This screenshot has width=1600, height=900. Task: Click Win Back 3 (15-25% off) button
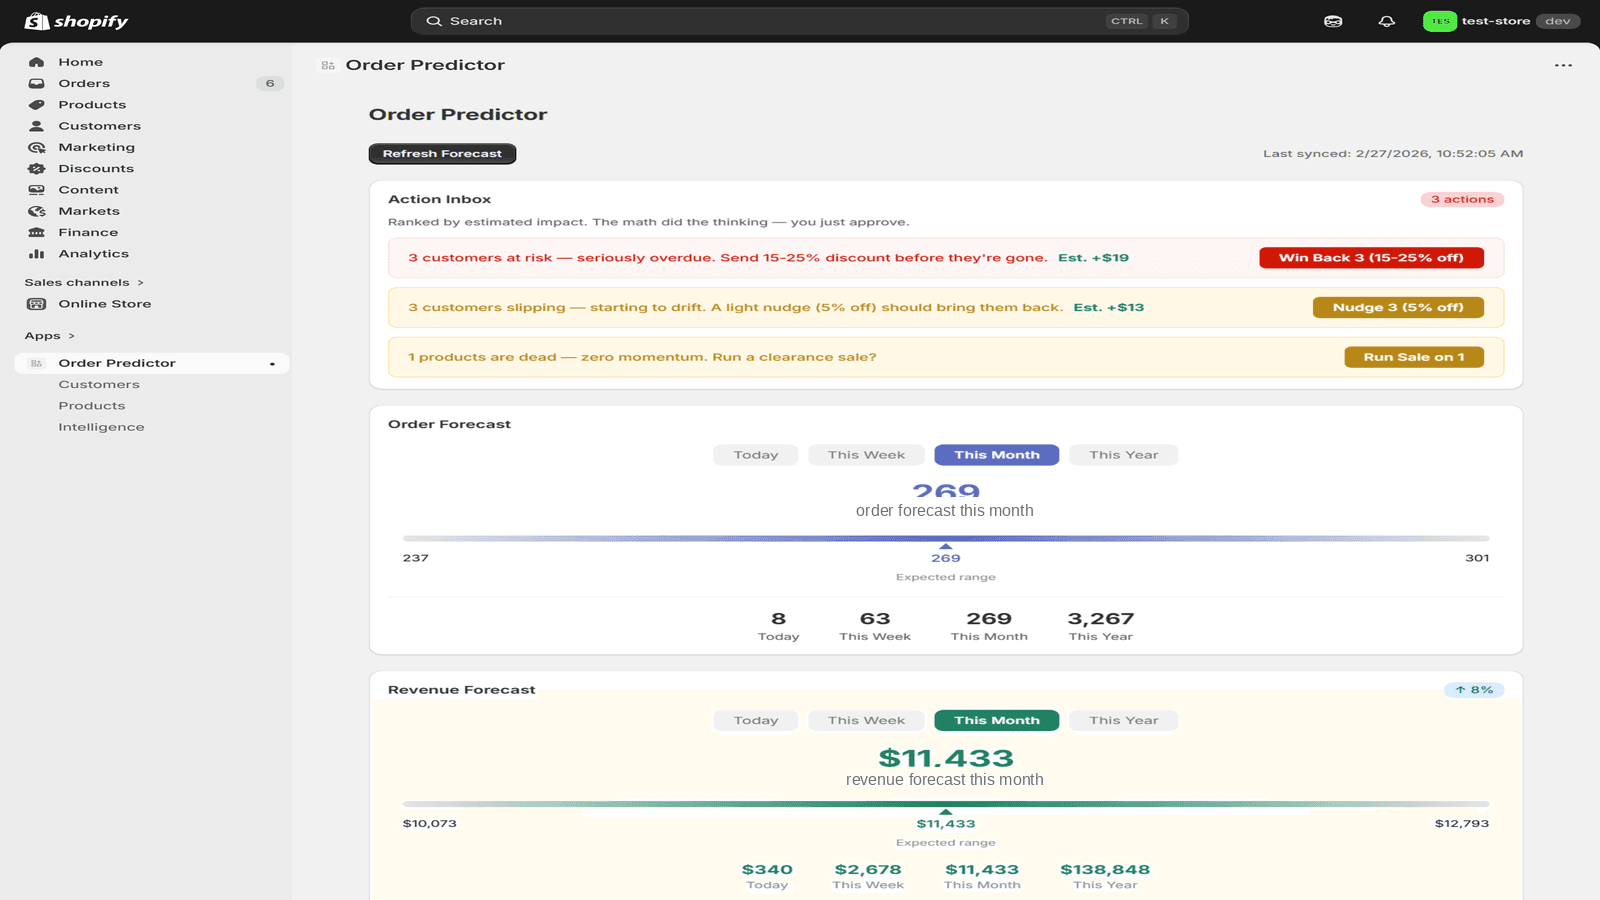1371,258
